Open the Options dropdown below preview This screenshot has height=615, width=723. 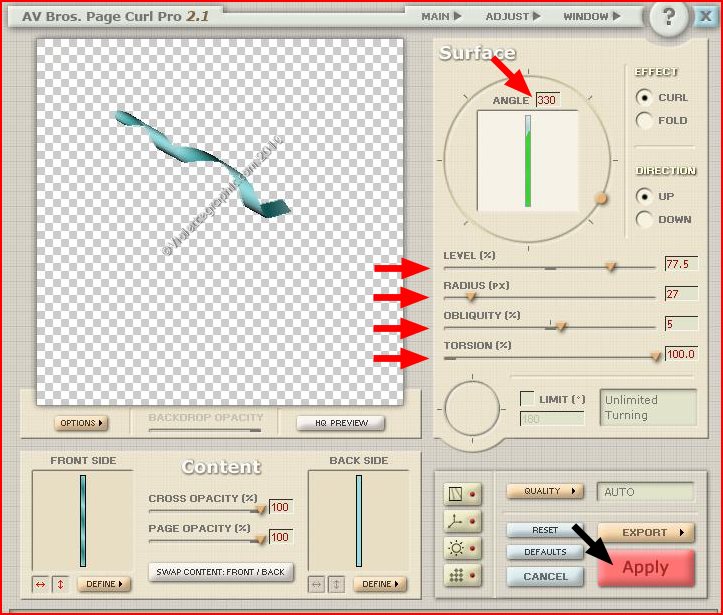click(x=81, y=423)
